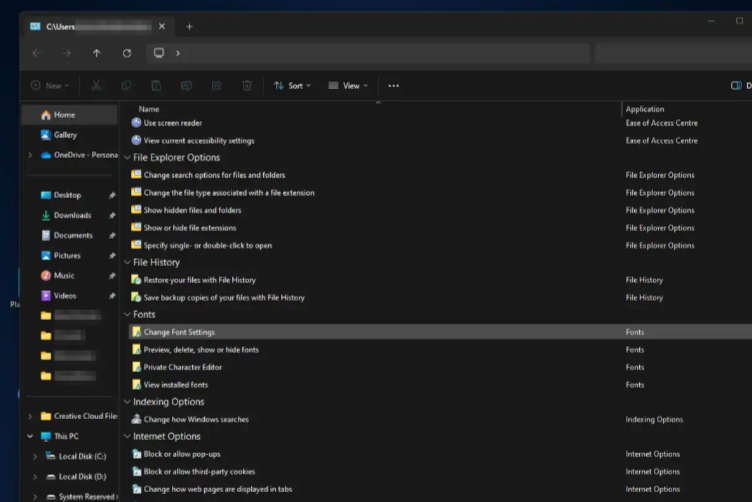
Task: Click the Share icon in toolbar
Action: point(216,86)
